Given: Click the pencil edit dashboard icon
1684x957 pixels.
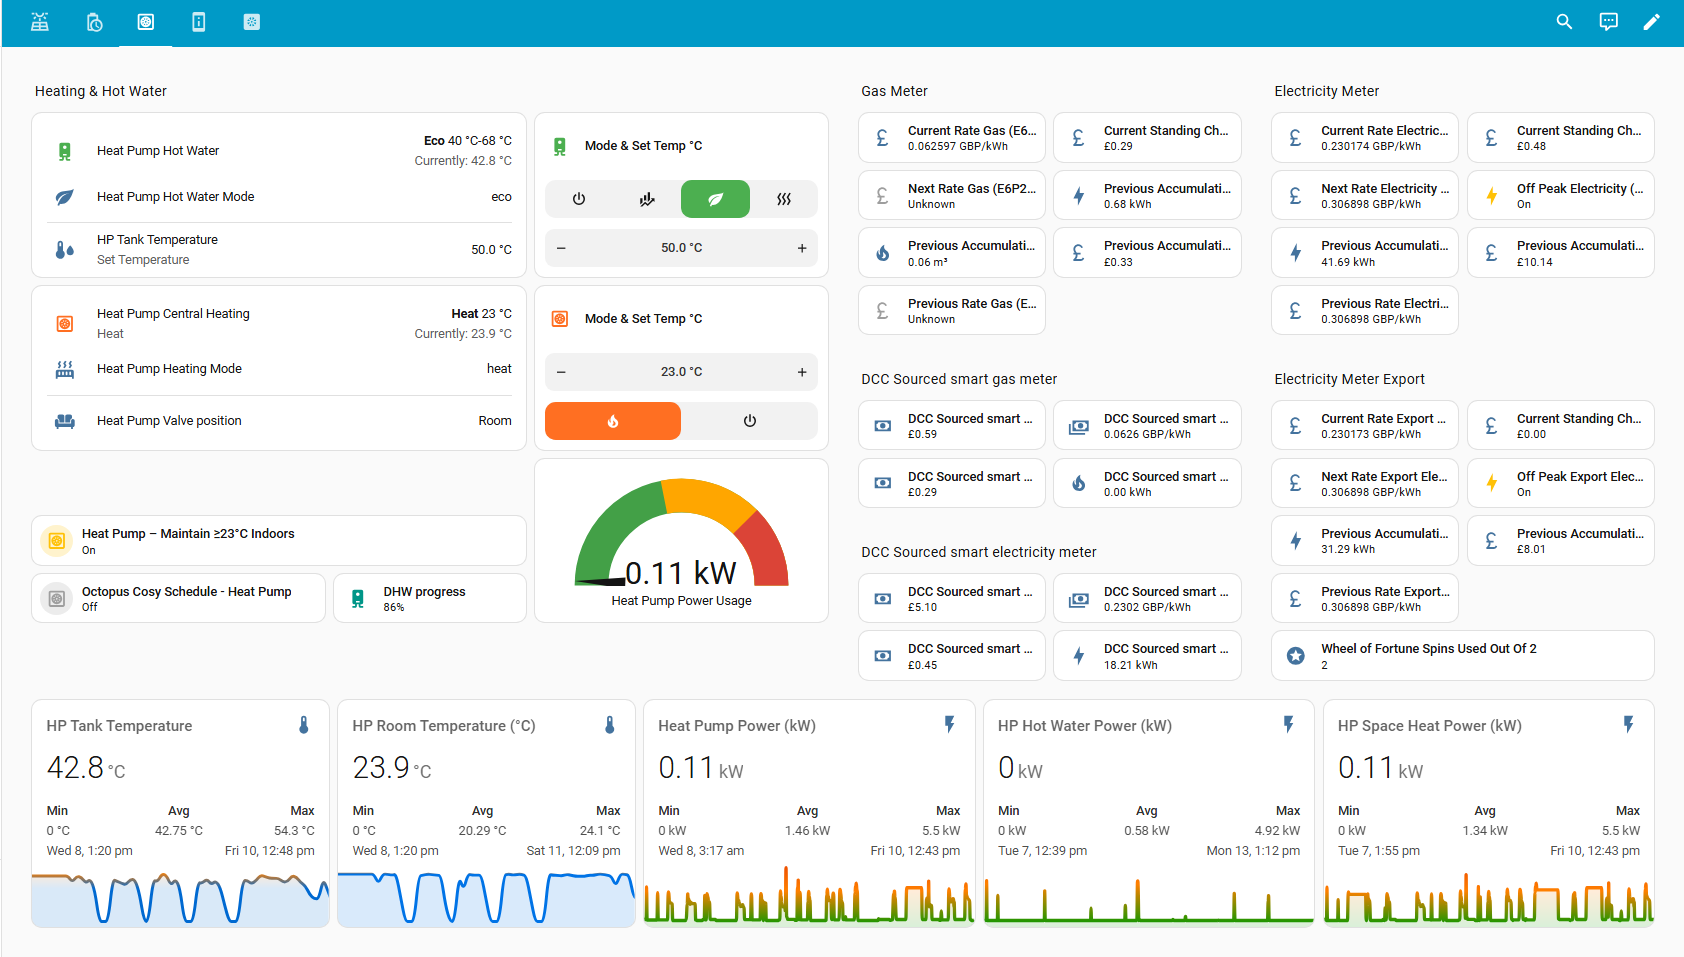Looking at the screenshot, I should [1651, 22].
